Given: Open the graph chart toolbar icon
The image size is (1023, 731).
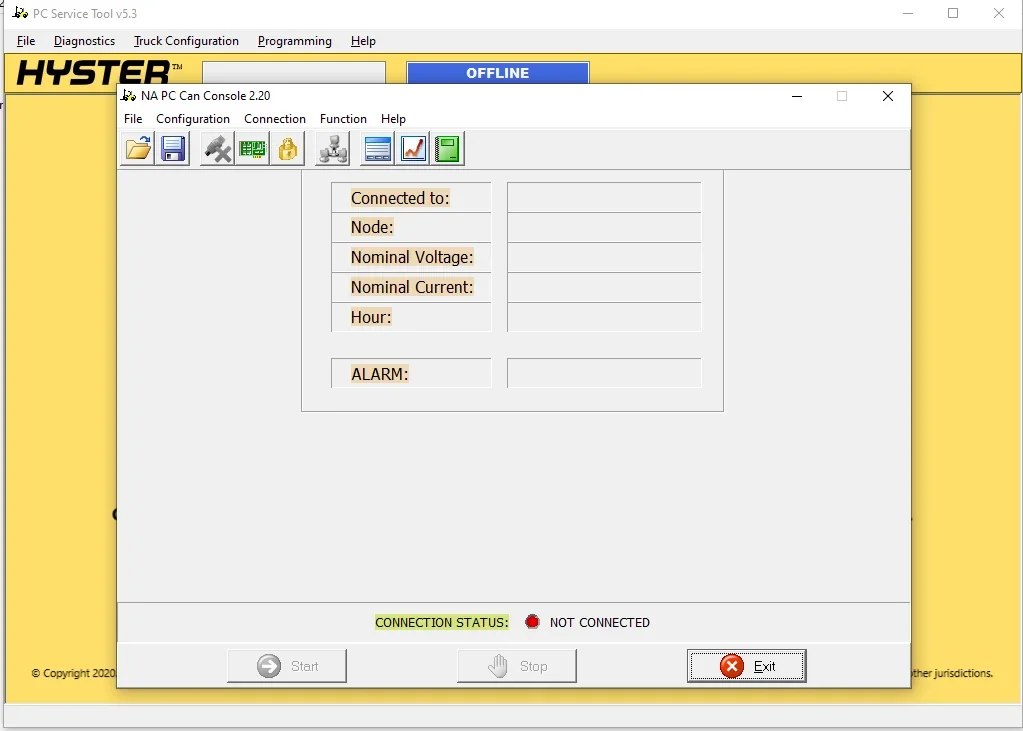Looking at the screenshot, I should click(x=412, y=148).
